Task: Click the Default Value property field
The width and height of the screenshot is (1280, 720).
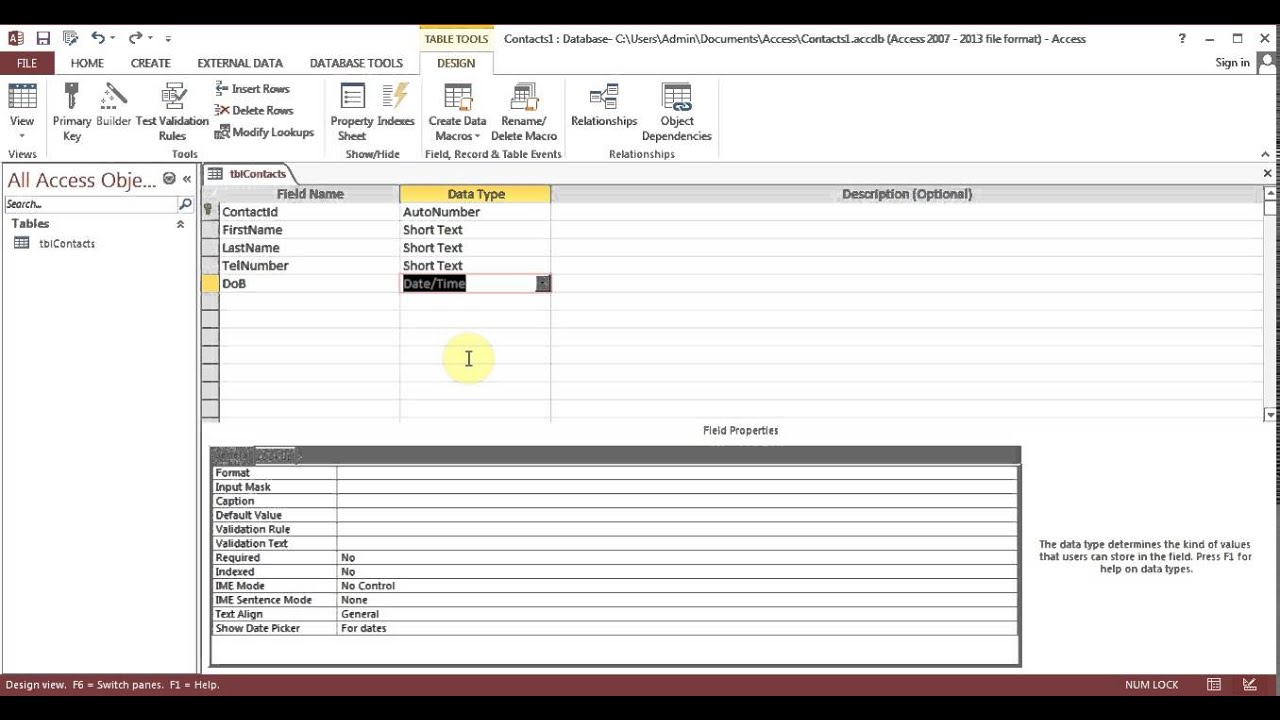Action: tap(677, 515)
